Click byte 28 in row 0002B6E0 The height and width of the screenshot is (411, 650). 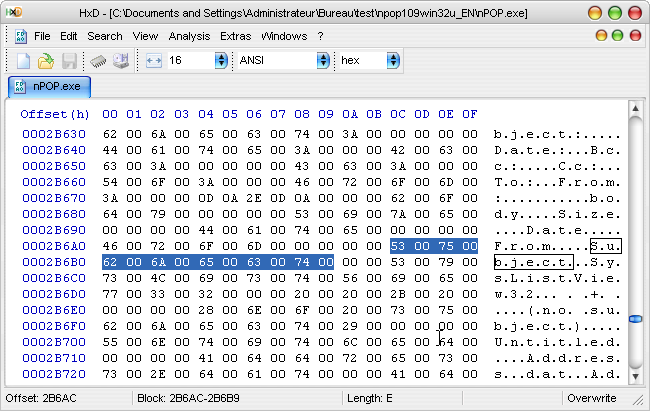(206, 310)
